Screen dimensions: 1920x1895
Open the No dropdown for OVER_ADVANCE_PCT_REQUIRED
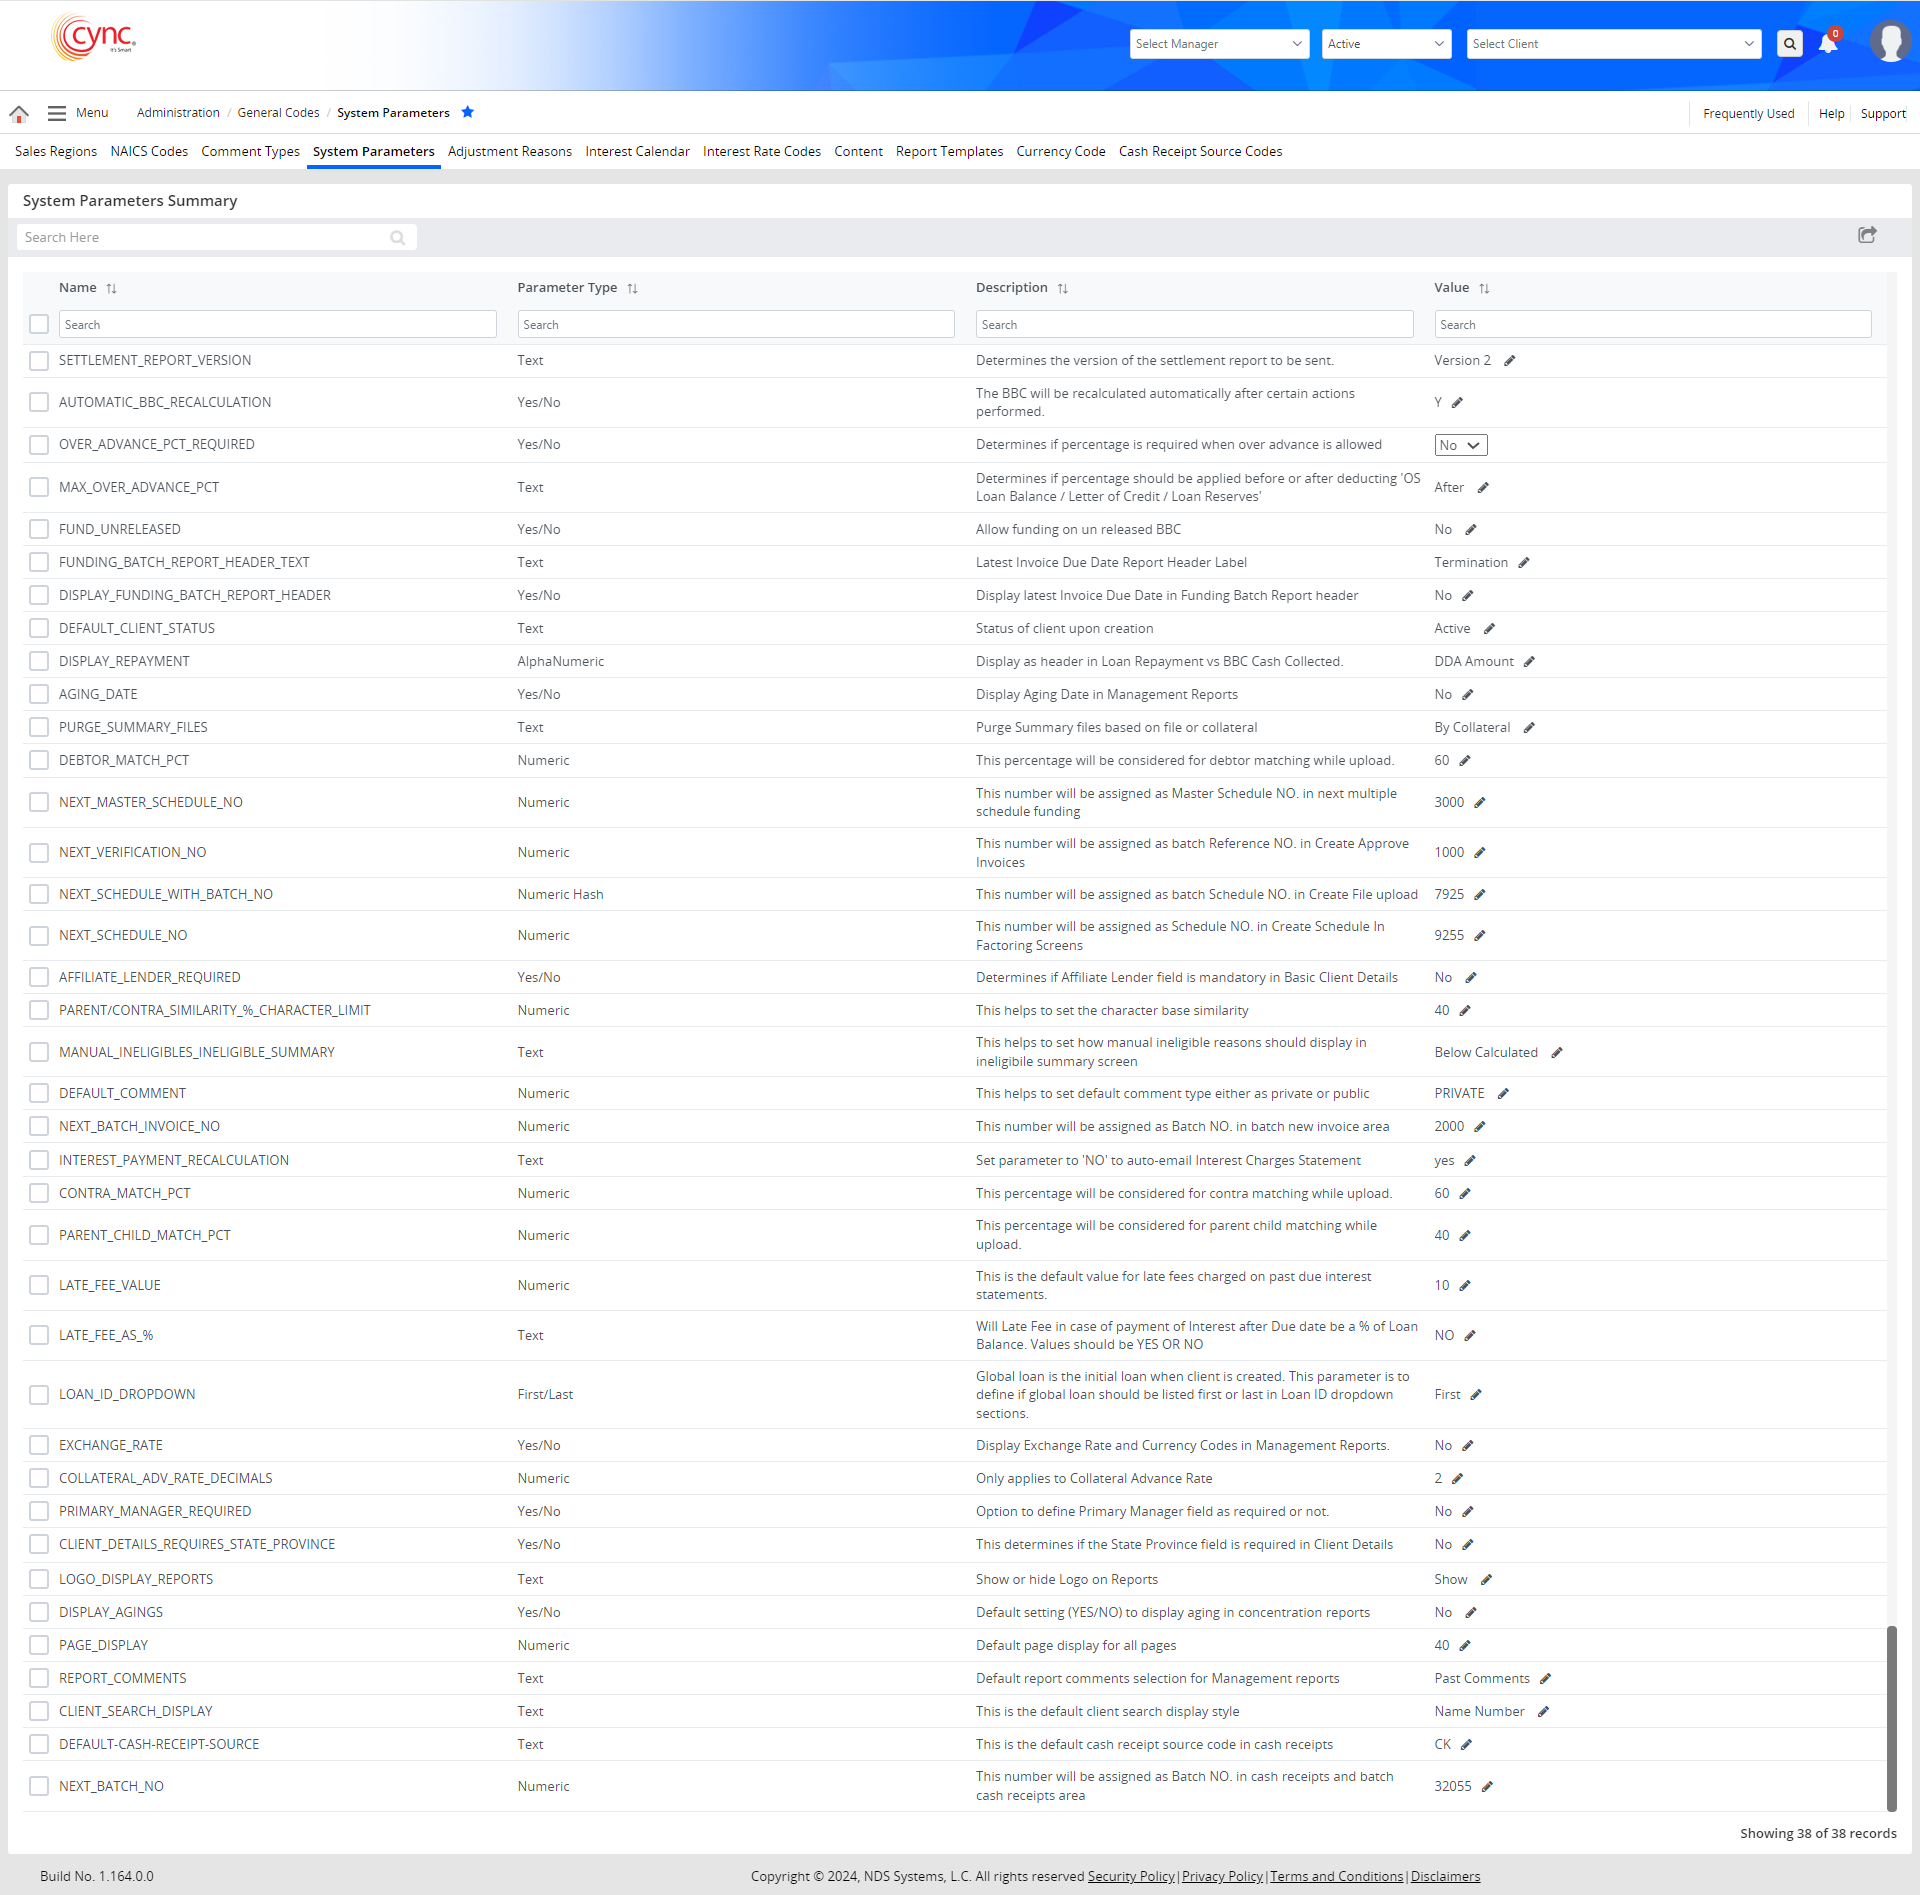tap(1460, 445)
